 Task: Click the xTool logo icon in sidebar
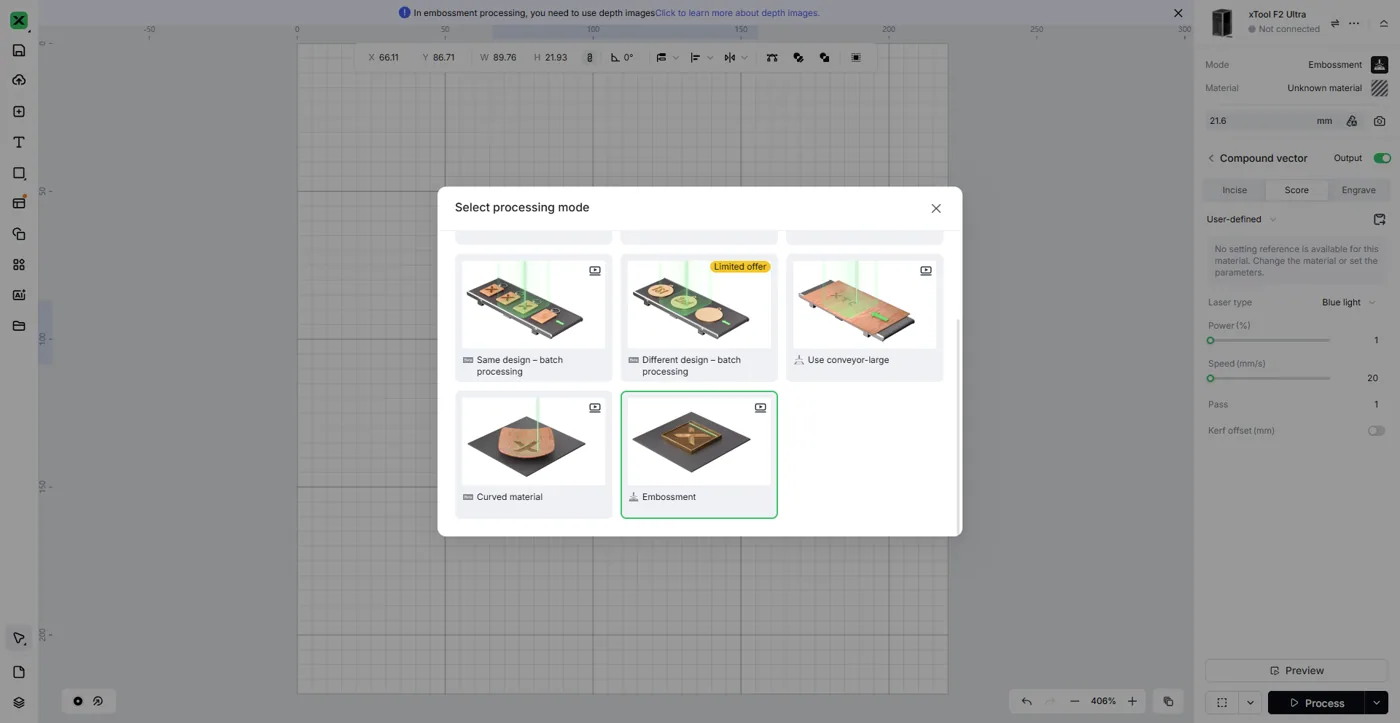point(18,20)
